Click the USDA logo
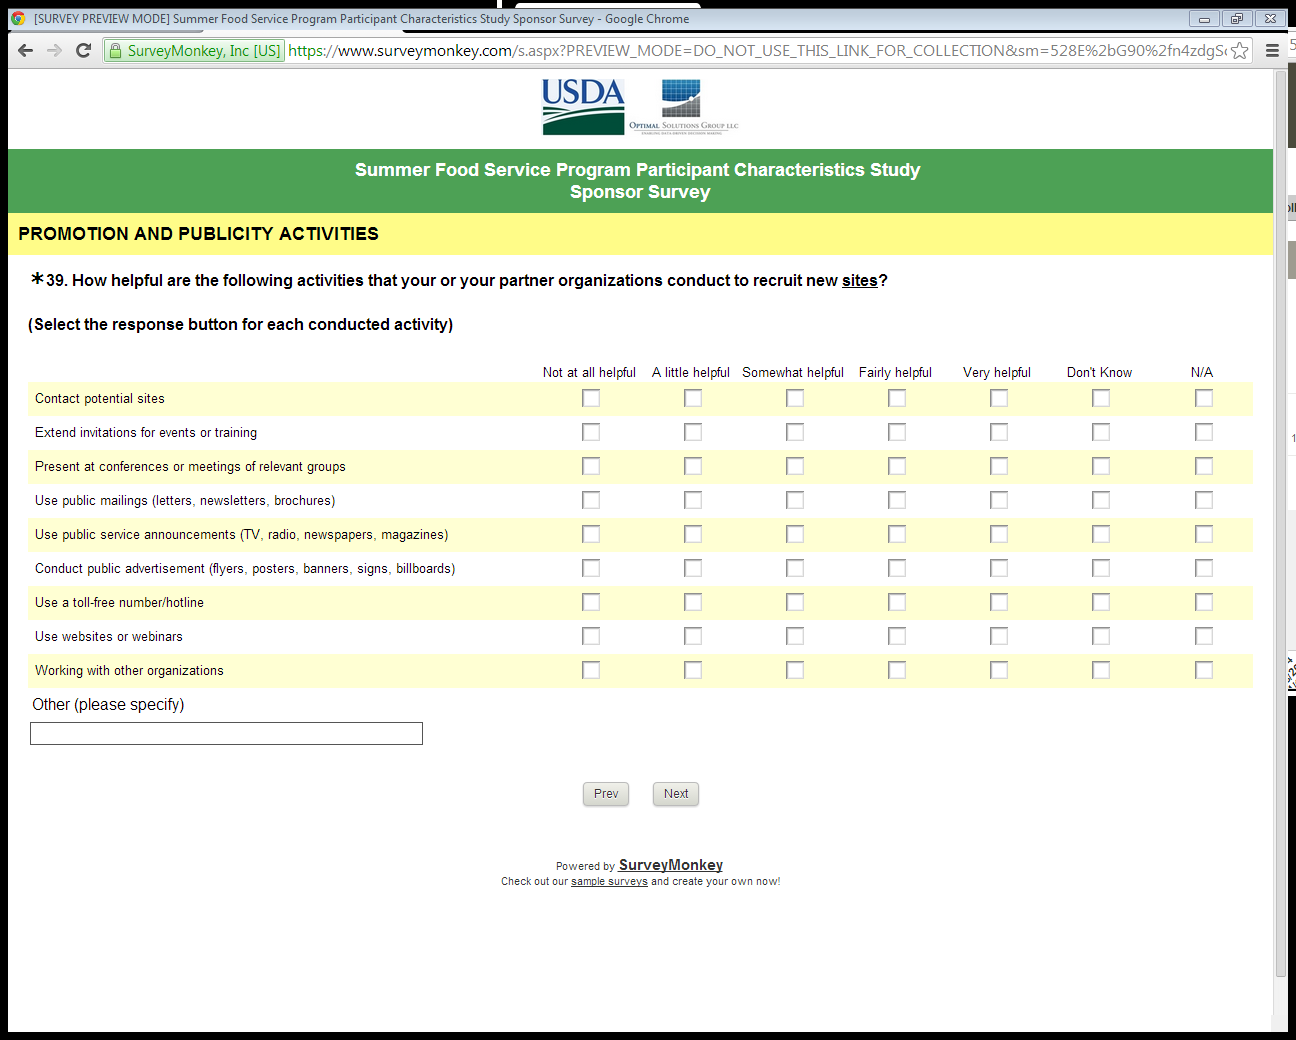Viewport: 1296px width, 1040px height. tap(583, 106)
